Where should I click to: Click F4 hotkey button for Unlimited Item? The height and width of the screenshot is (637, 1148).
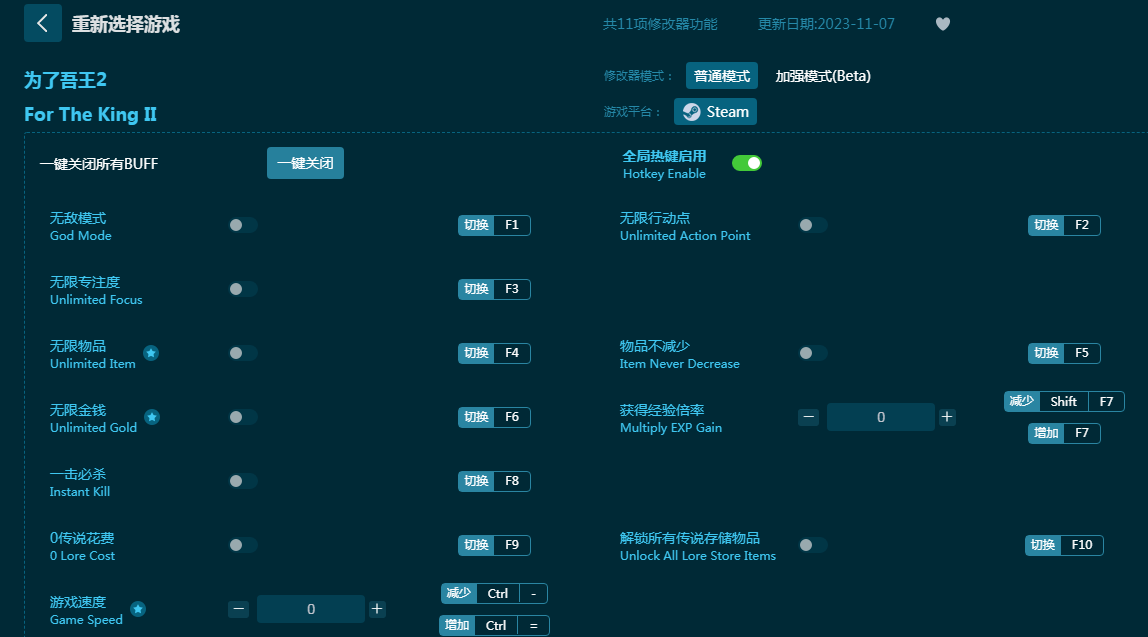tap(494, 353)
